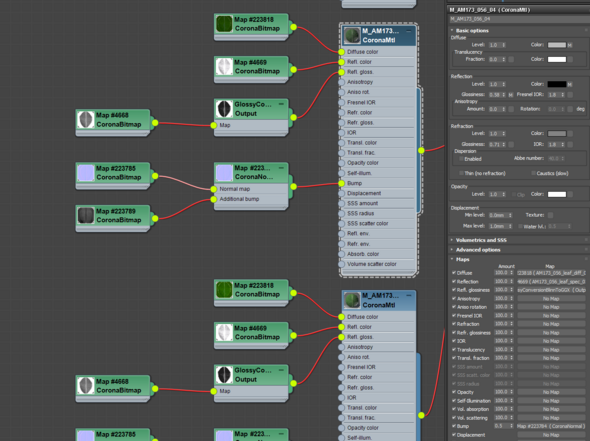Enable Thin (no refraction) checkbox

pyautogui.click(x=461, y=173)
